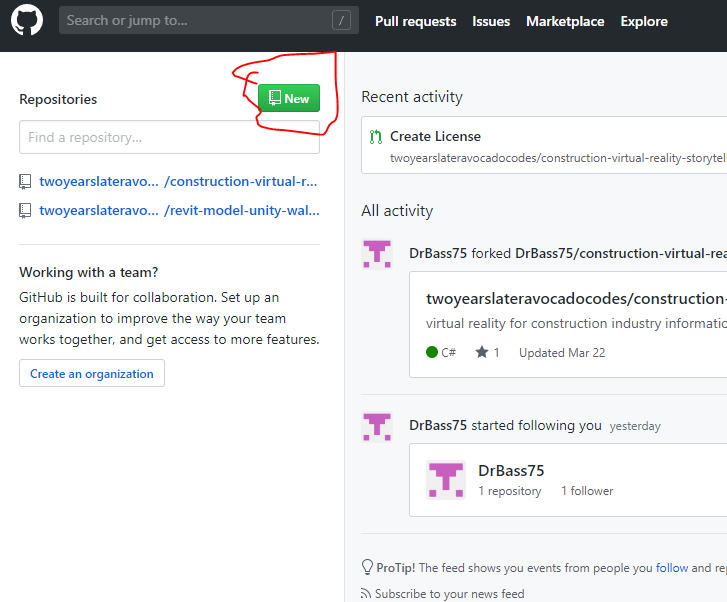This screenshot has height=602, width=727.
Task: Open Explore in top navigation
Action: pos(644,21)
